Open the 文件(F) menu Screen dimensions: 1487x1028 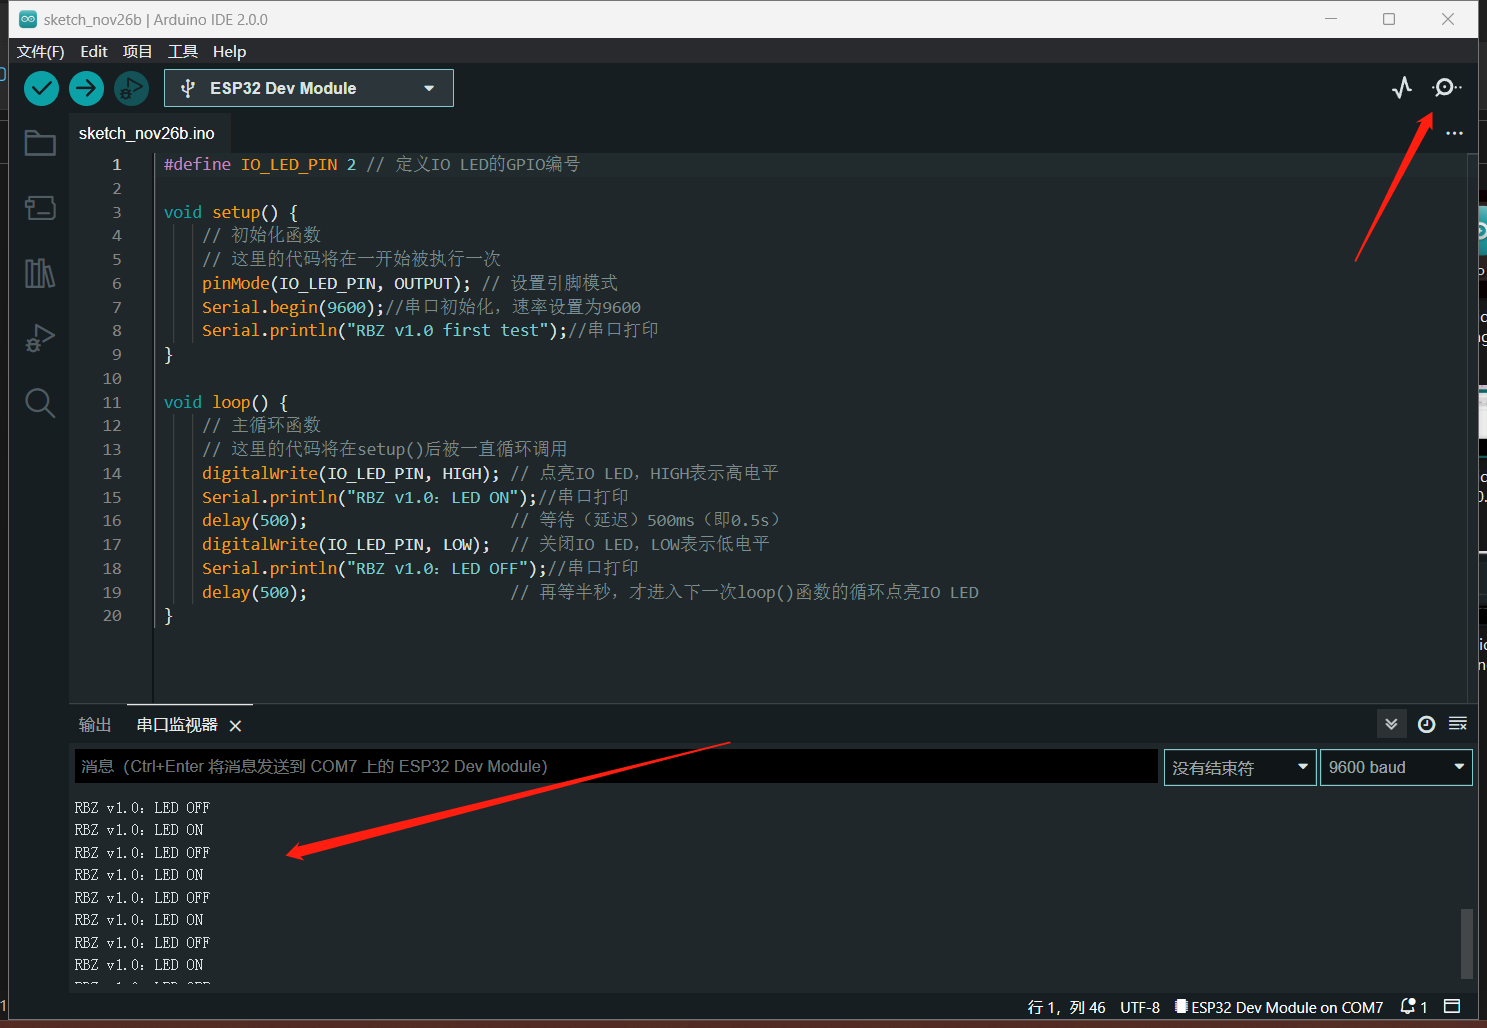[x=40, y=52]
